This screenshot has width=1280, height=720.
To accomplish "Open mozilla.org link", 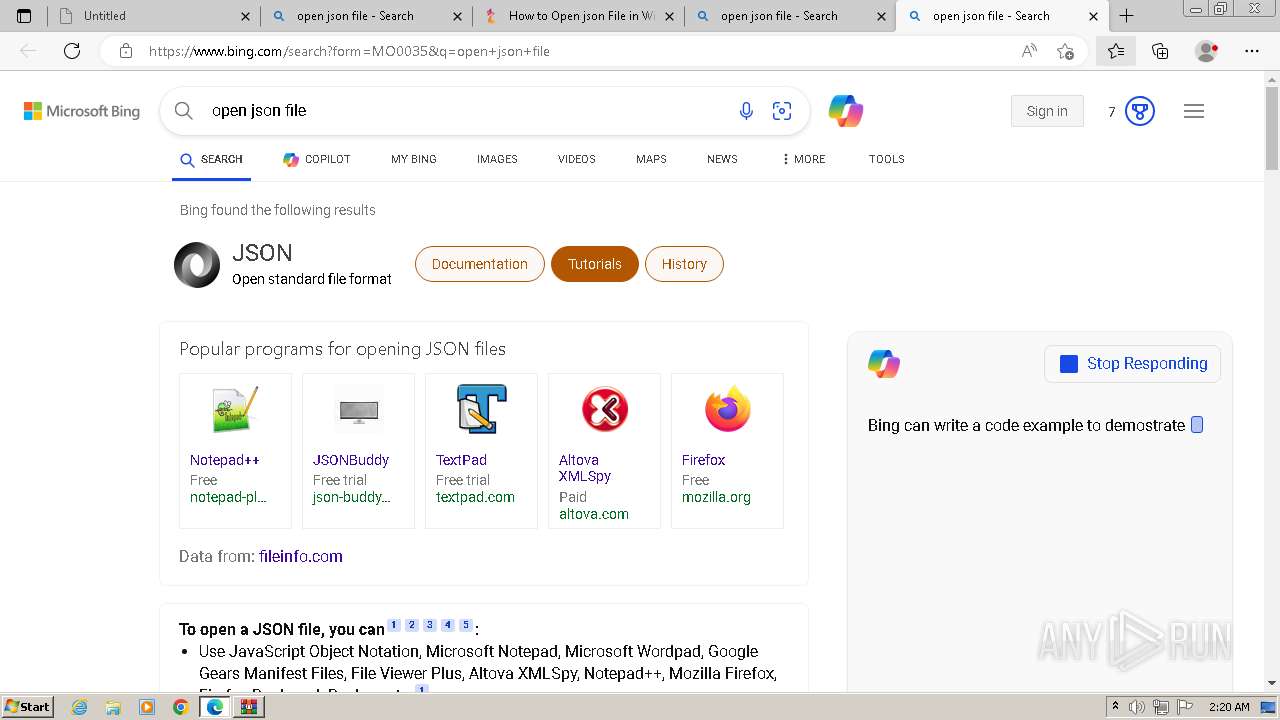I will pos(716,497).
